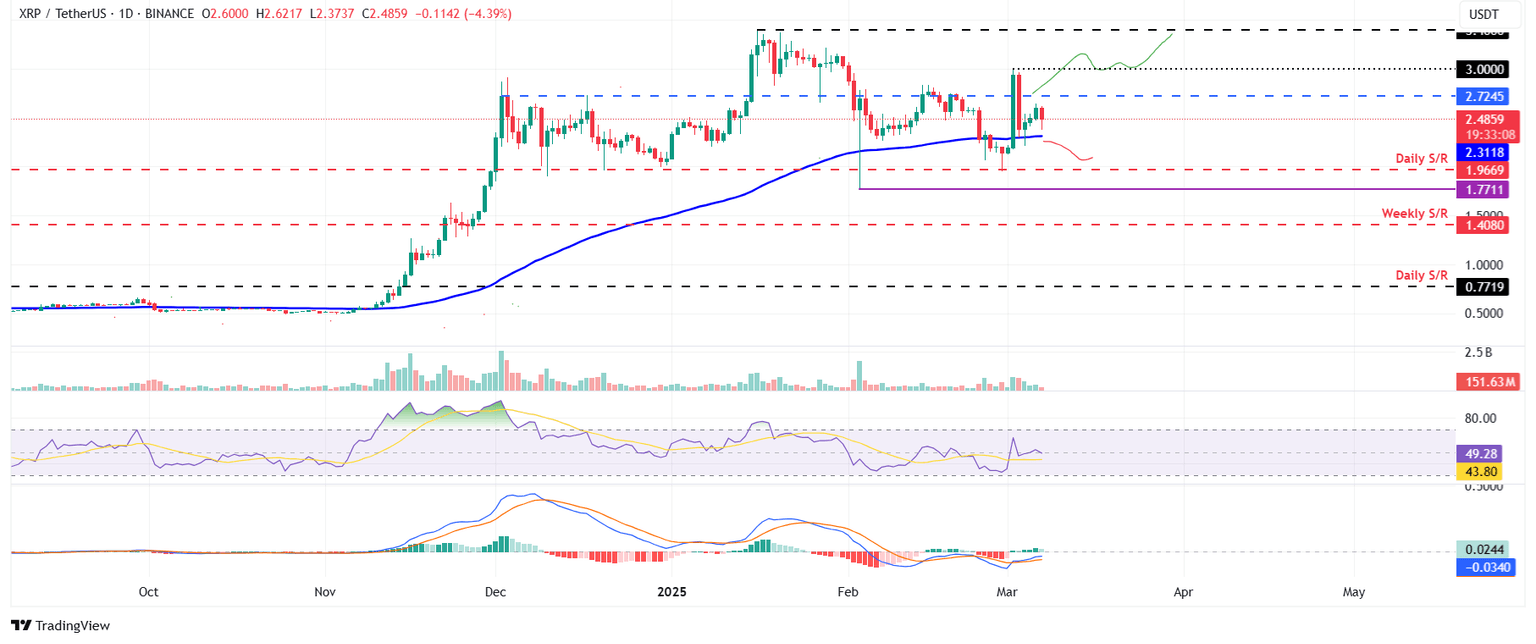The width and height of the screenshot is (1536, 644).
Task: Click the black 0.7719 price label
Action: pos(1485,287)
